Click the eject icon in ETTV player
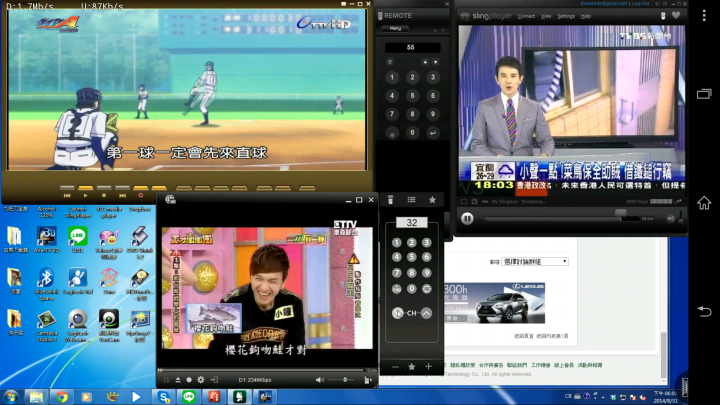Viewport: 720px width, 405px height. click(x=178, y=380)
